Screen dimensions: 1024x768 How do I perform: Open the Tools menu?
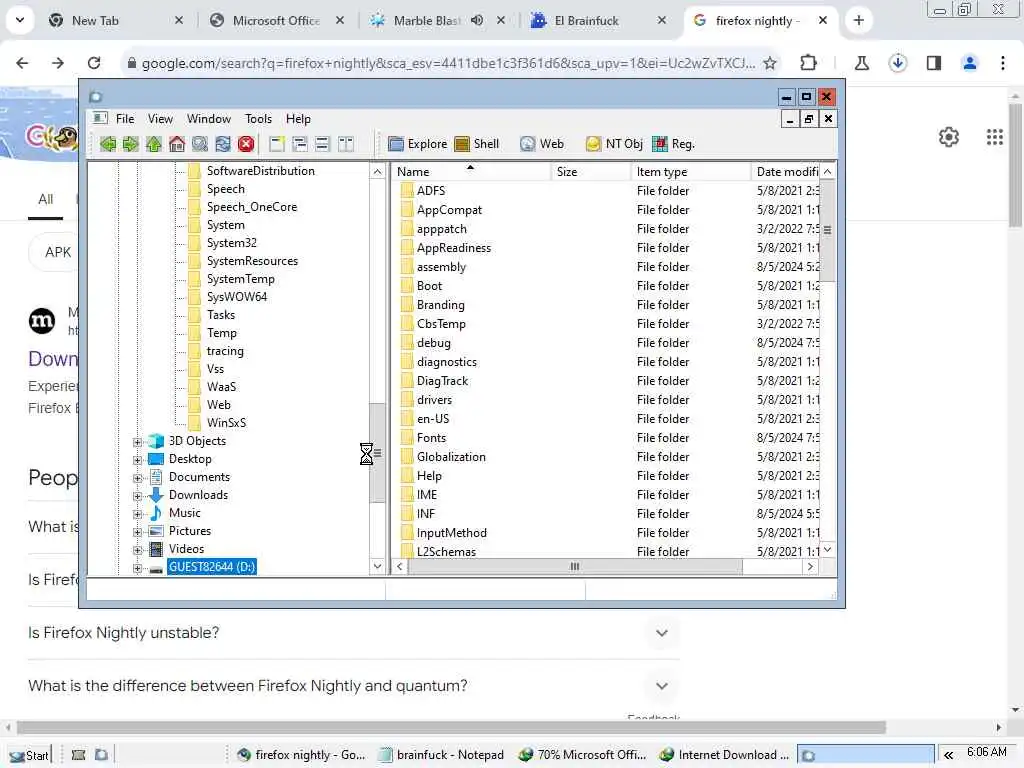(258, 119)
